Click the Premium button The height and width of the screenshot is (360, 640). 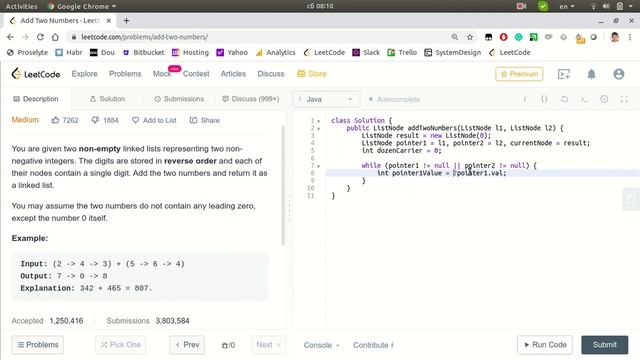click(519, 74)
